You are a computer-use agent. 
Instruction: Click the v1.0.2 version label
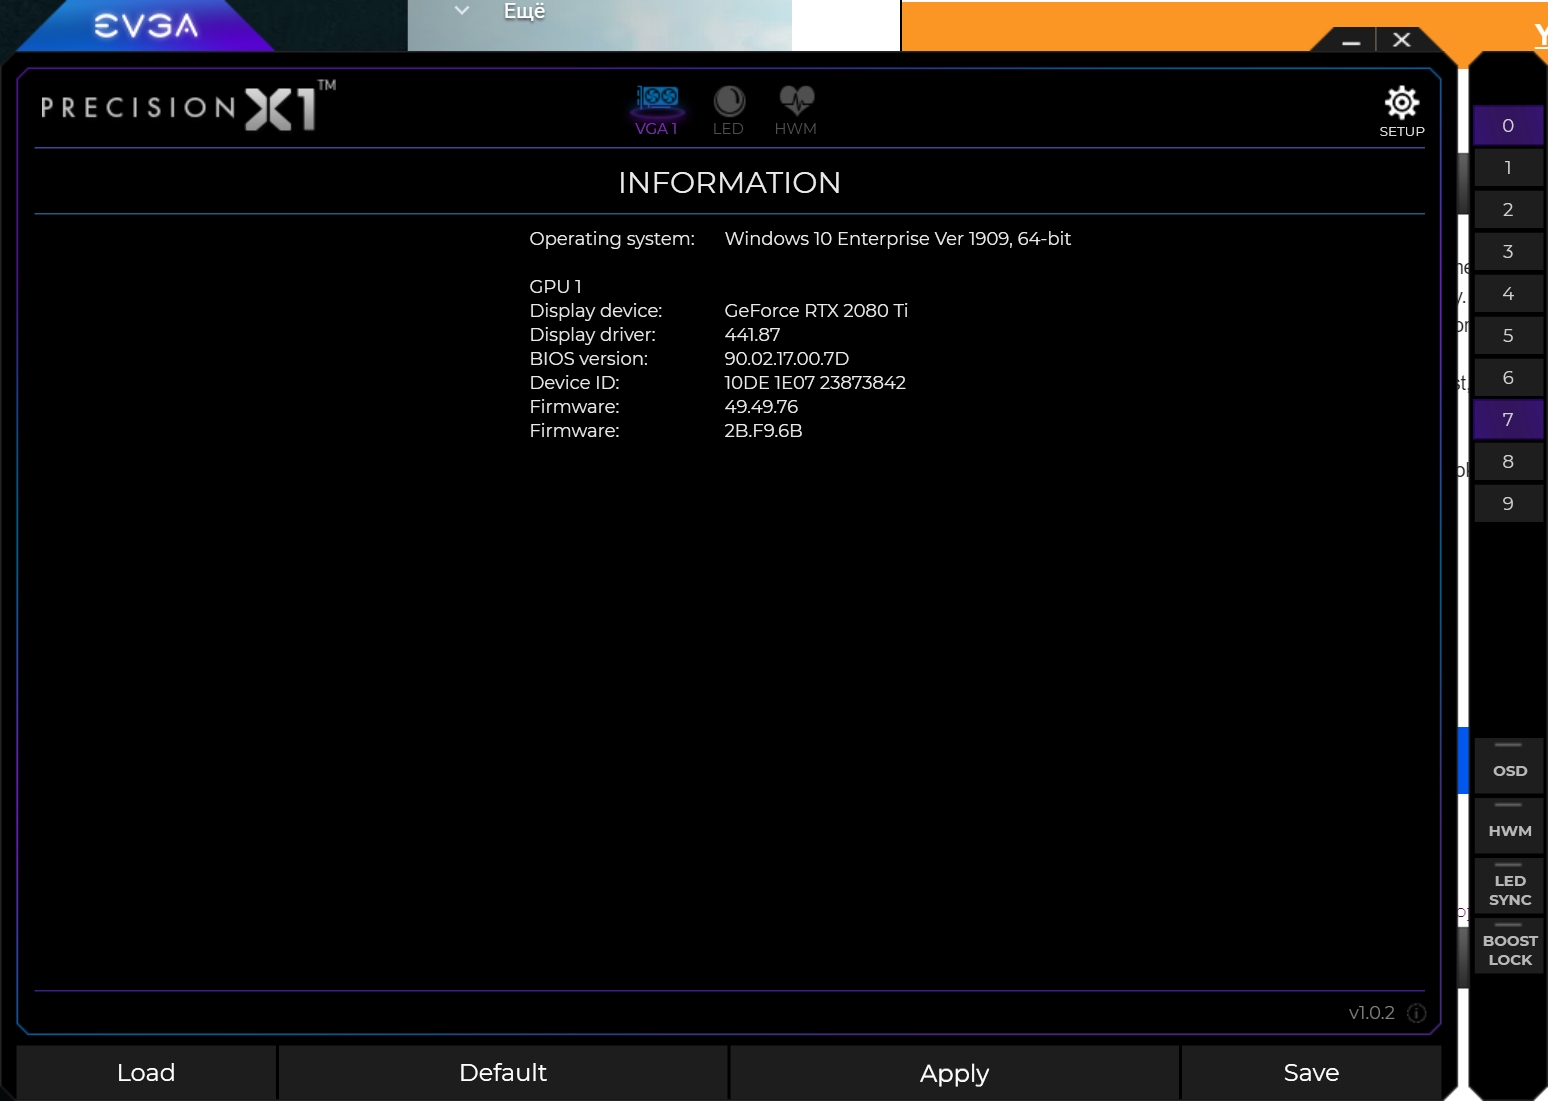[1371, 1013]
